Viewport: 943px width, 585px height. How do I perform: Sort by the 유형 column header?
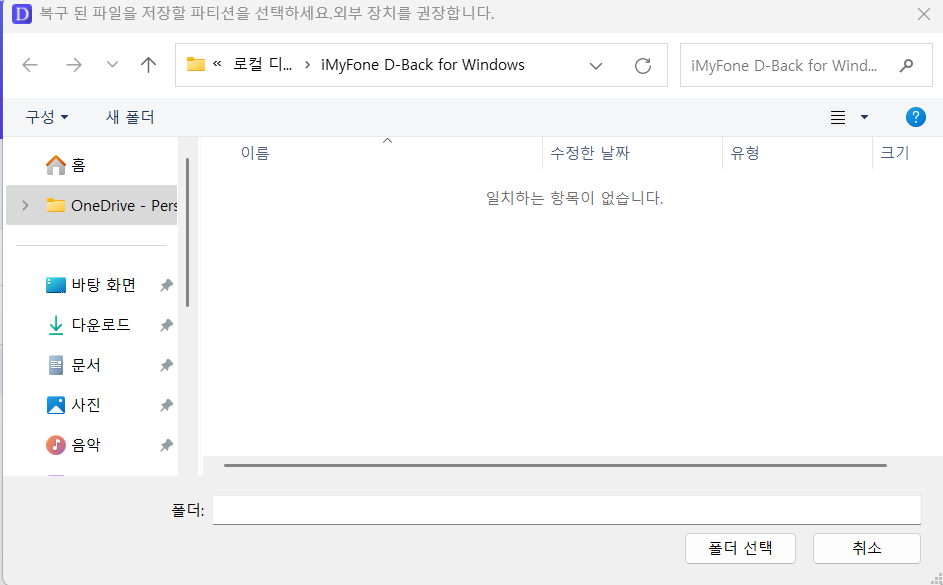click(x=797, y=153)
